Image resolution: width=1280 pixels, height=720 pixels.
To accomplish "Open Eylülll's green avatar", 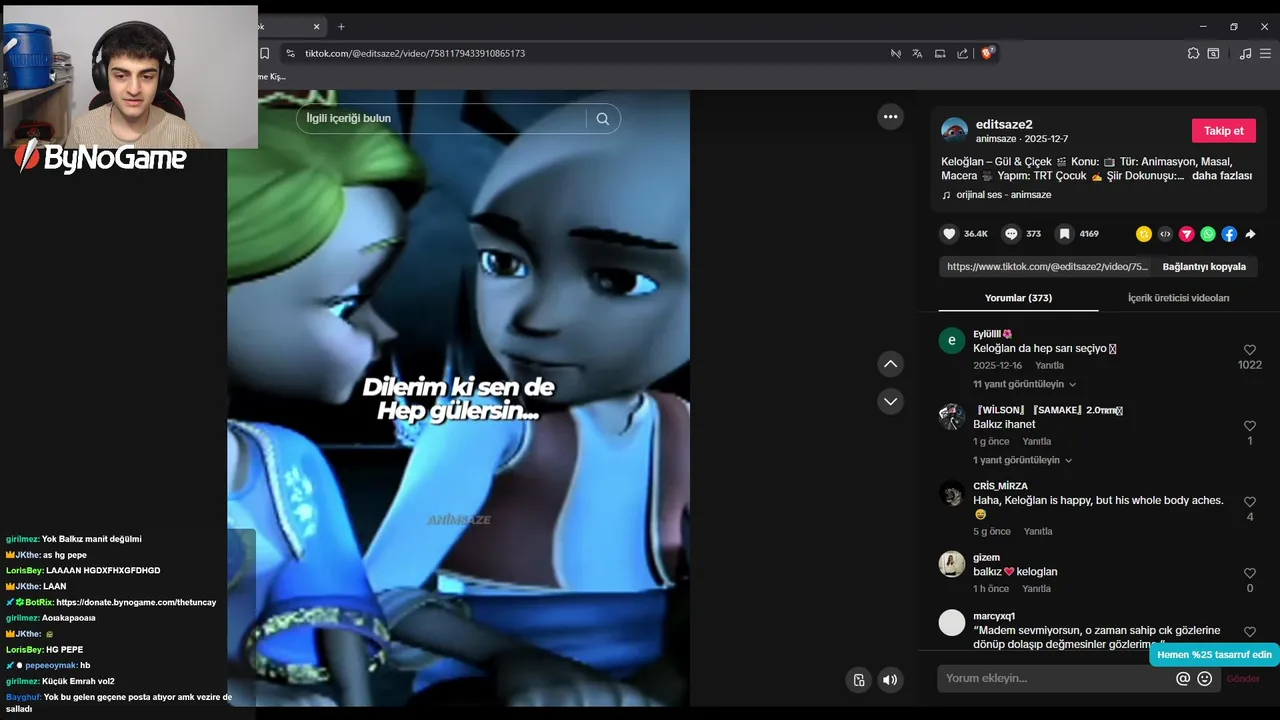I will point(952,341).
